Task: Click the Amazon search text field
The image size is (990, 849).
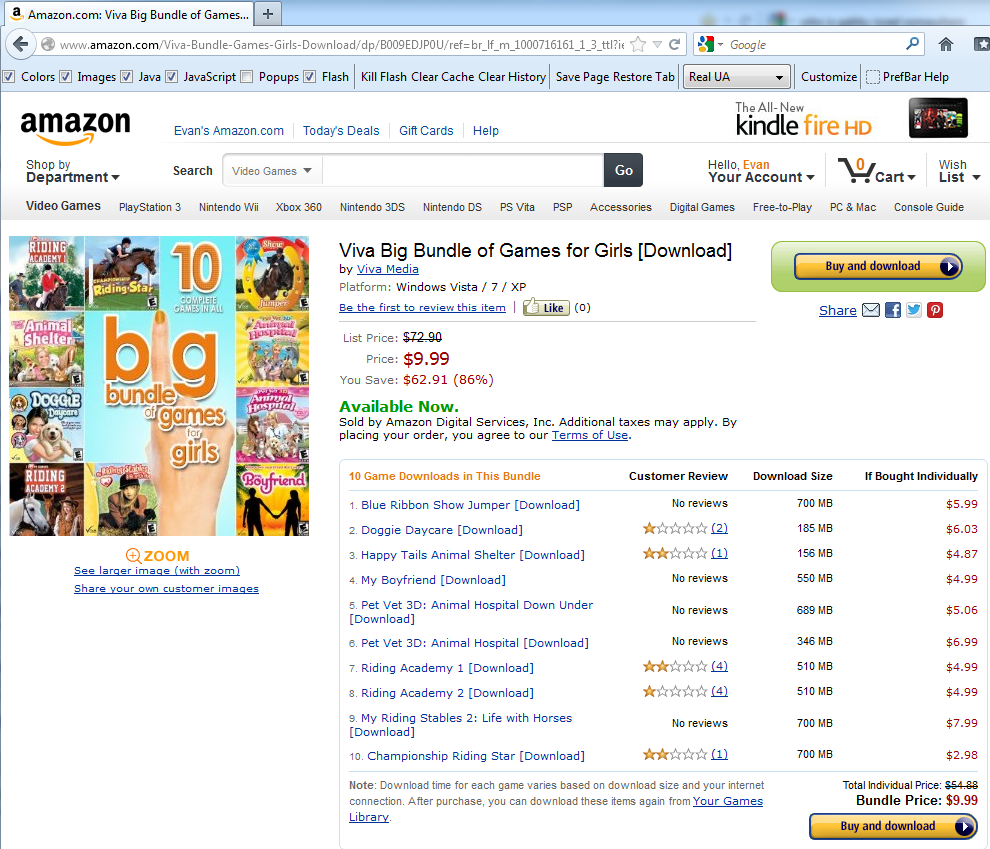Action: pos(463,170)
